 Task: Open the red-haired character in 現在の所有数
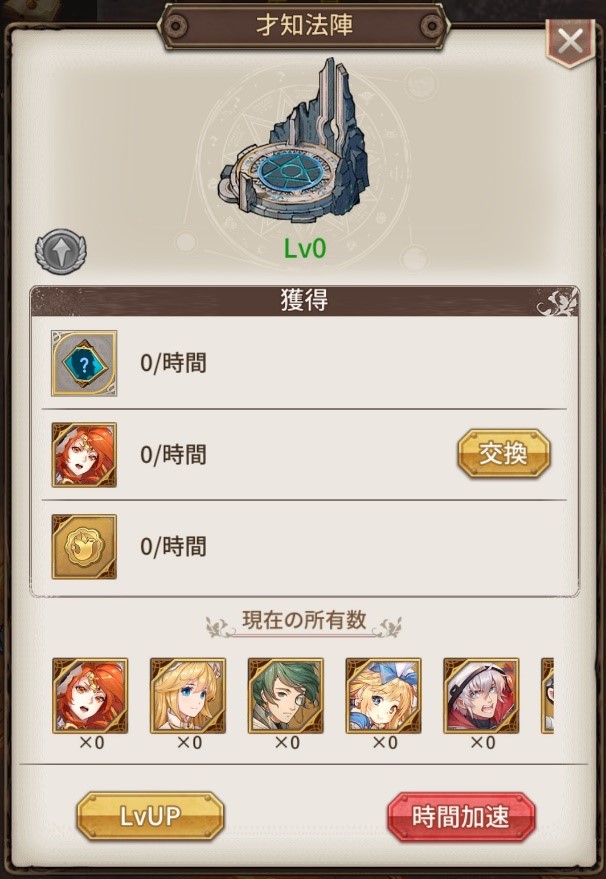pyautogui.click(x=90, y=696)
